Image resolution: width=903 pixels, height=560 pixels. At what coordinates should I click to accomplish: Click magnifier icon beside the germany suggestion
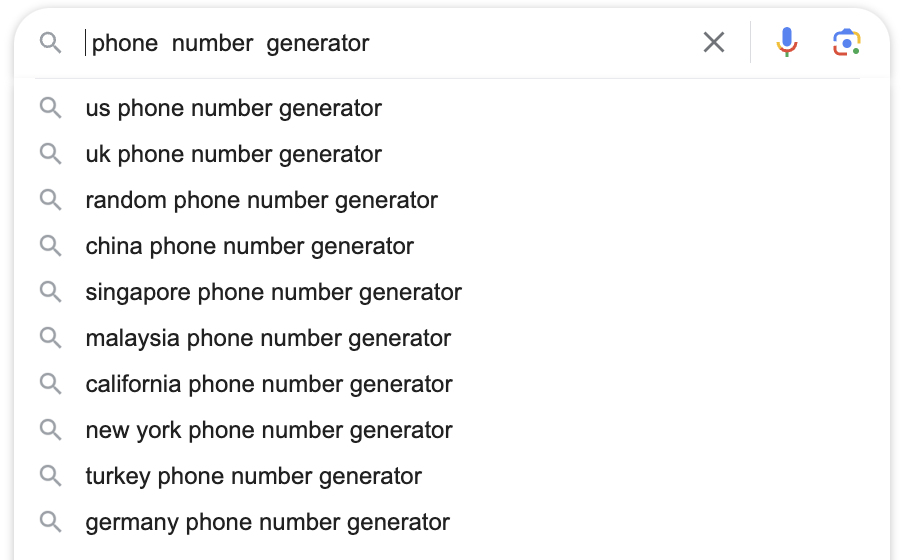point(50,522)
